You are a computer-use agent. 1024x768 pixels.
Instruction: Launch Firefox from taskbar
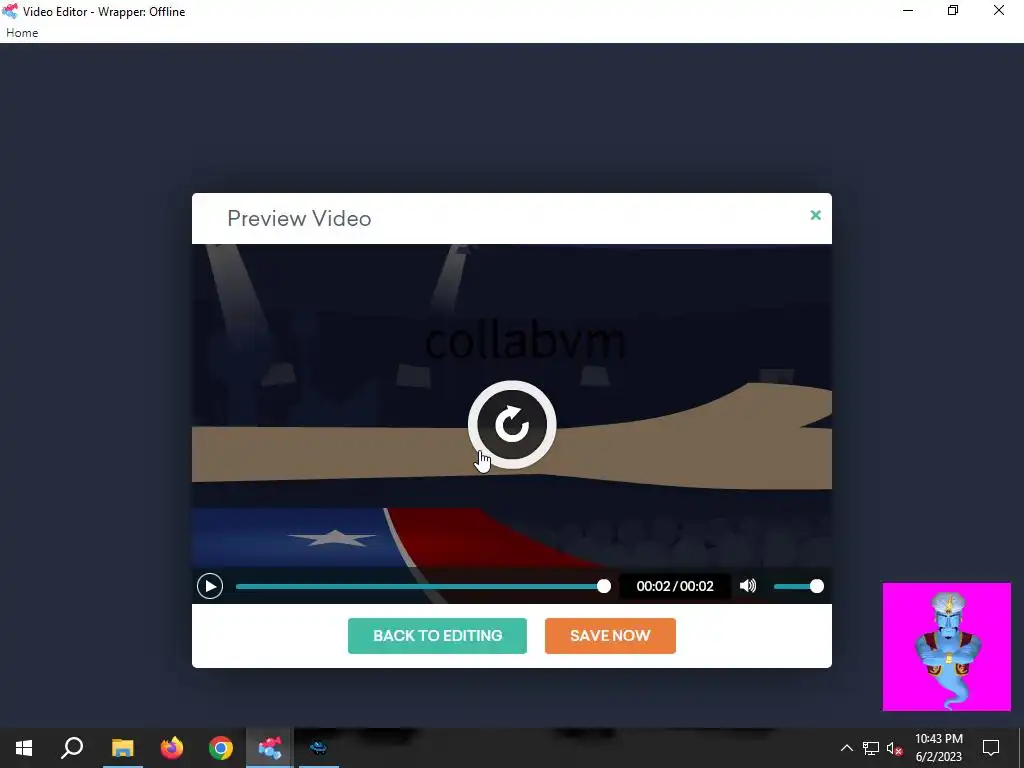click(172, 748)
